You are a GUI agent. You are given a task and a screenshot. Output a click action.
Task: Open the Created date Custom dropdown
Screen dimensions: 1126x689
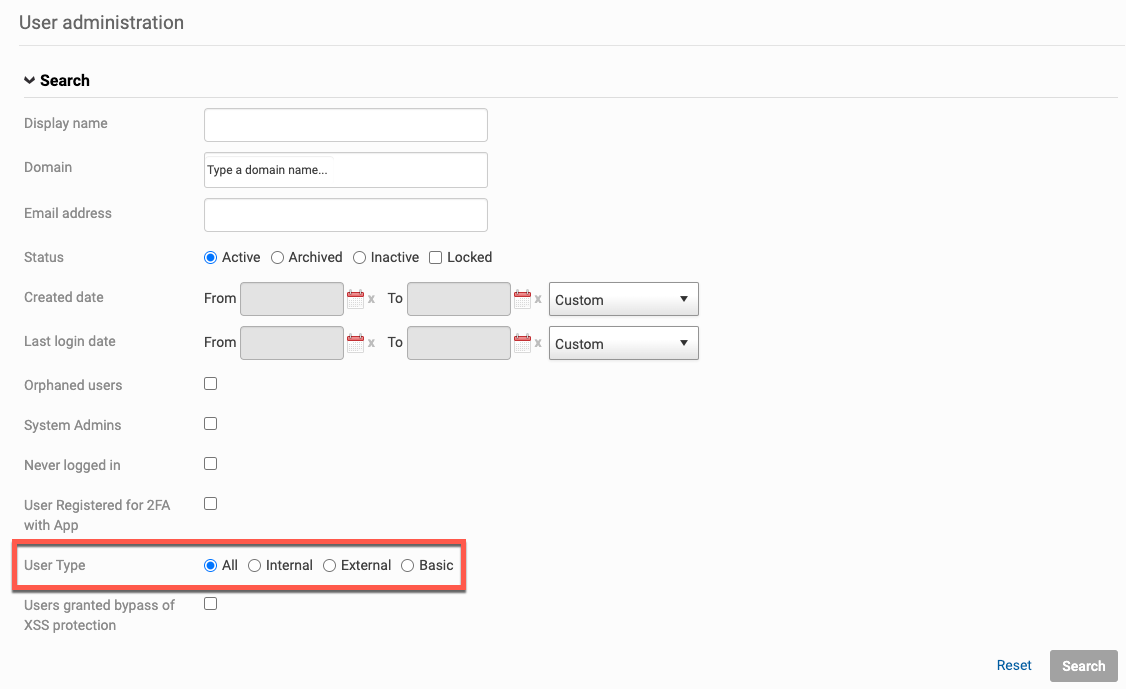tap(623, 300)
